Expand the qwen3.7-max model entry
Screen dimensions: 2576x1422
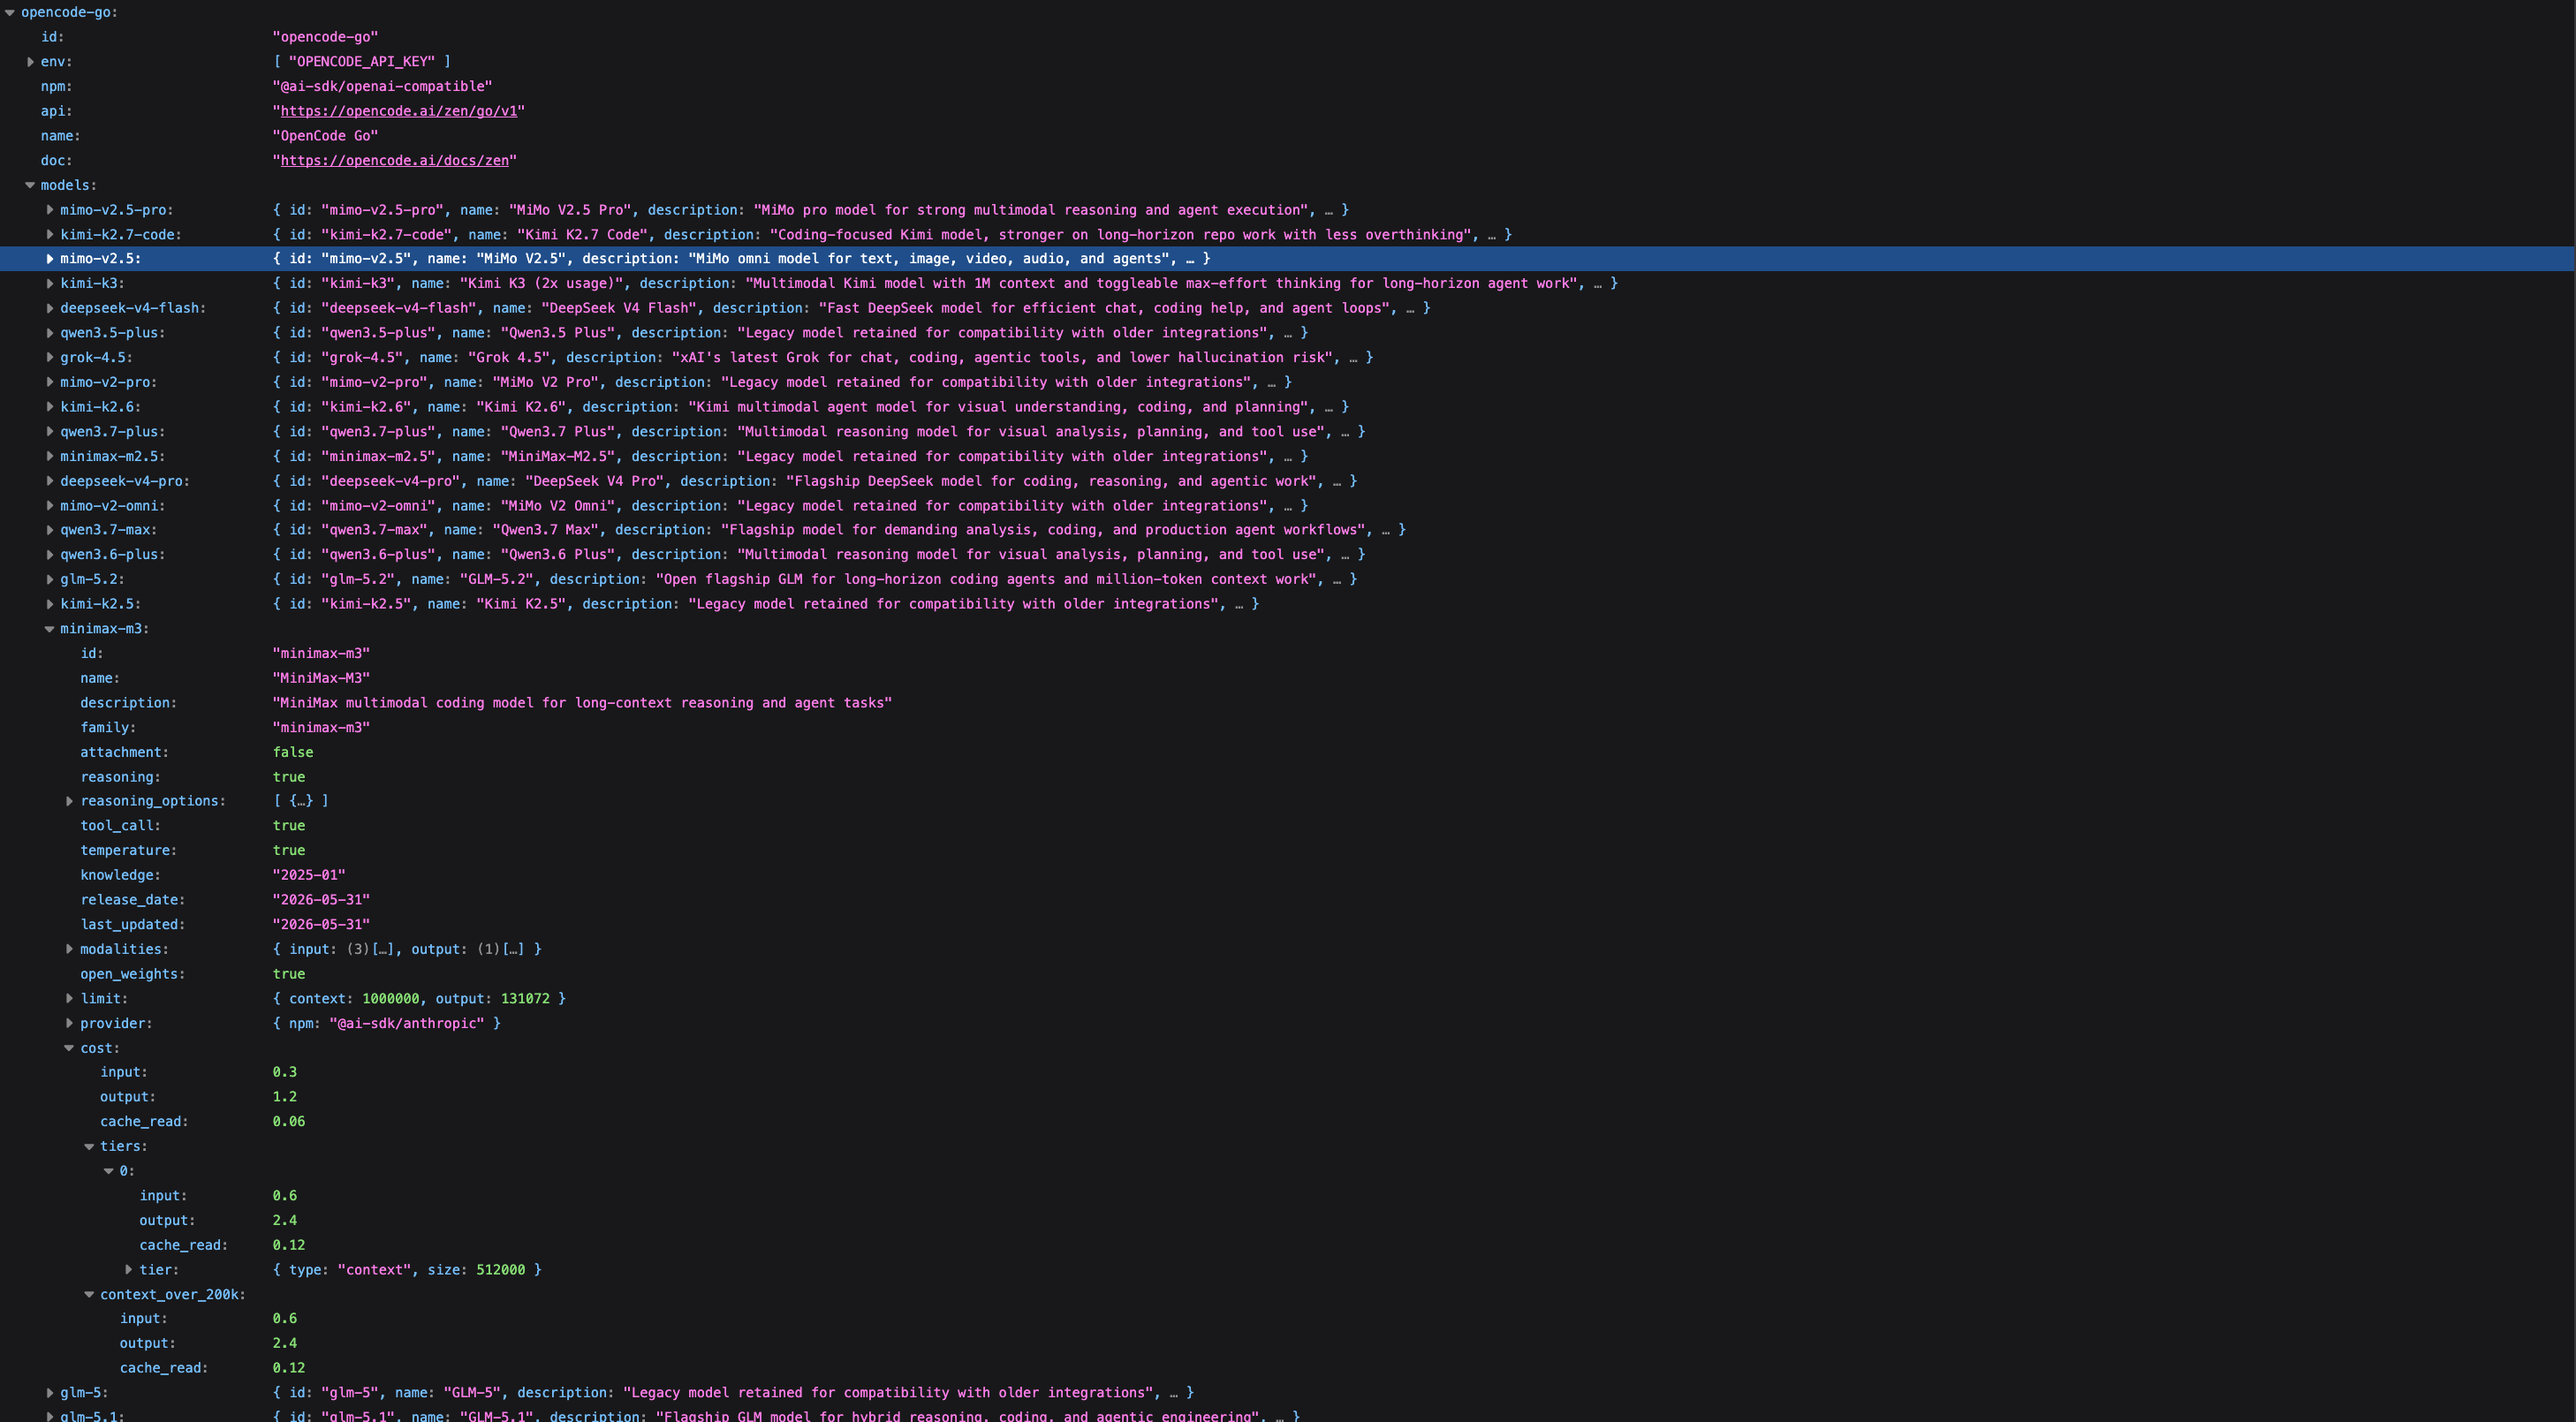click(50, 530)
